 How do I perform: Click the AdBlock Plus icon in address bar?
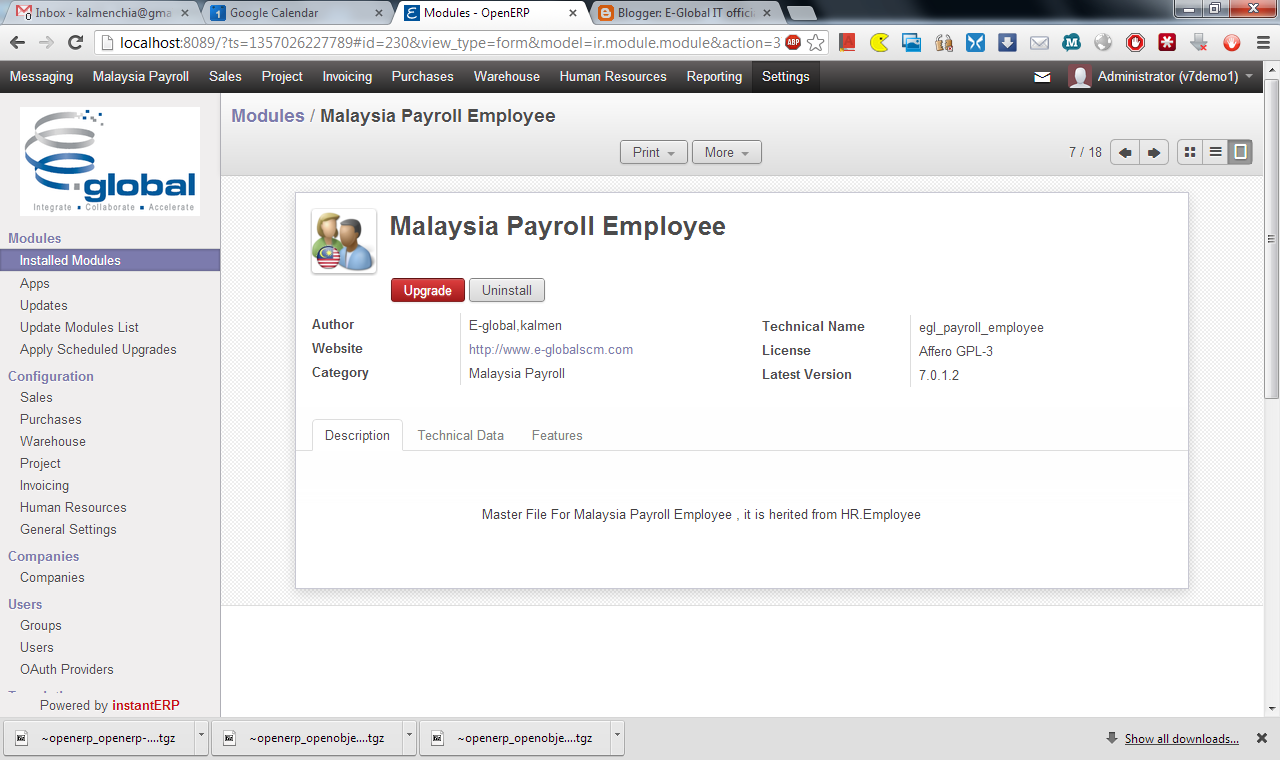point(793,42)
